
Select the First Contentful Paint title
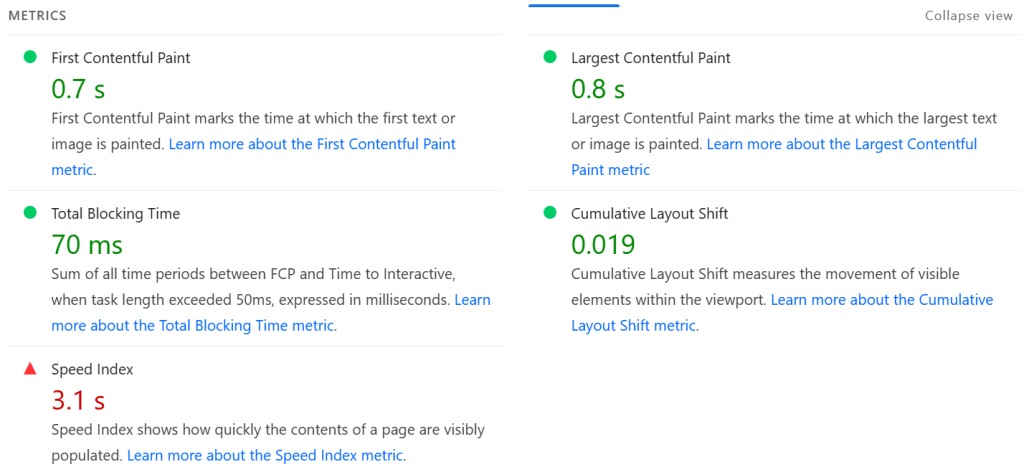pyautogui.click(x=121, y=58)
